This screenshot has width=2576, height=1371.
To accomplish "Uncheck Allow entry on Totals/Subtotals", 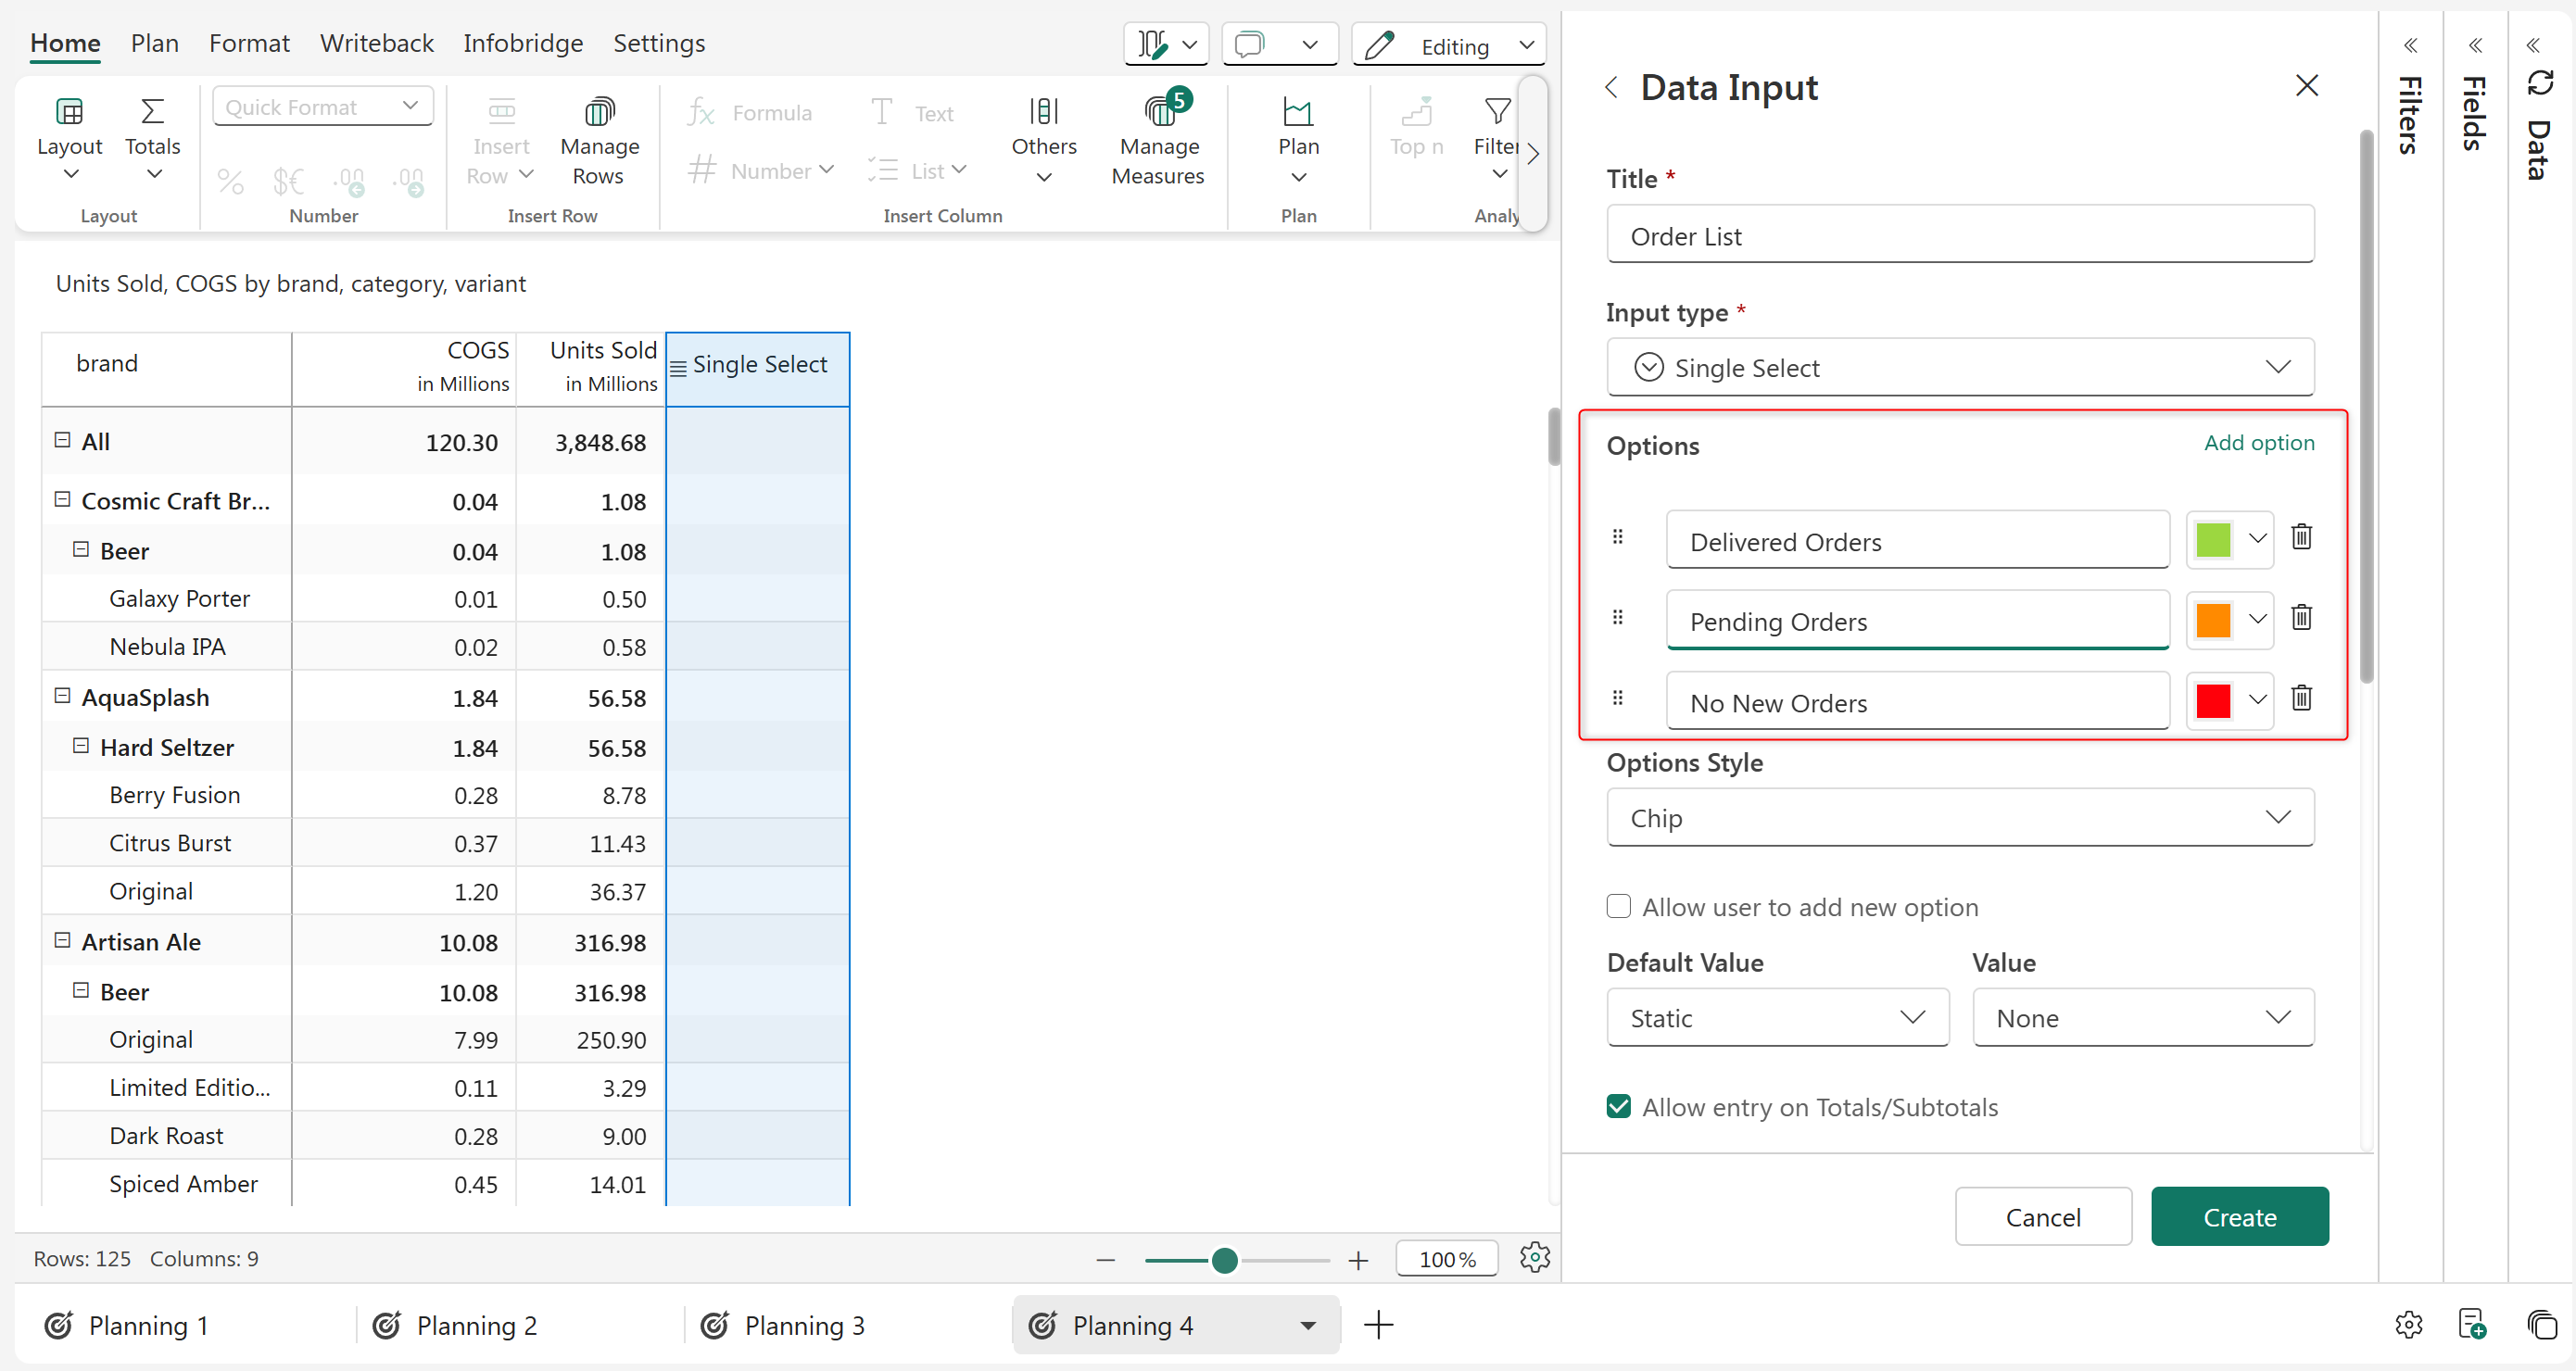I will (1618, 1106).
